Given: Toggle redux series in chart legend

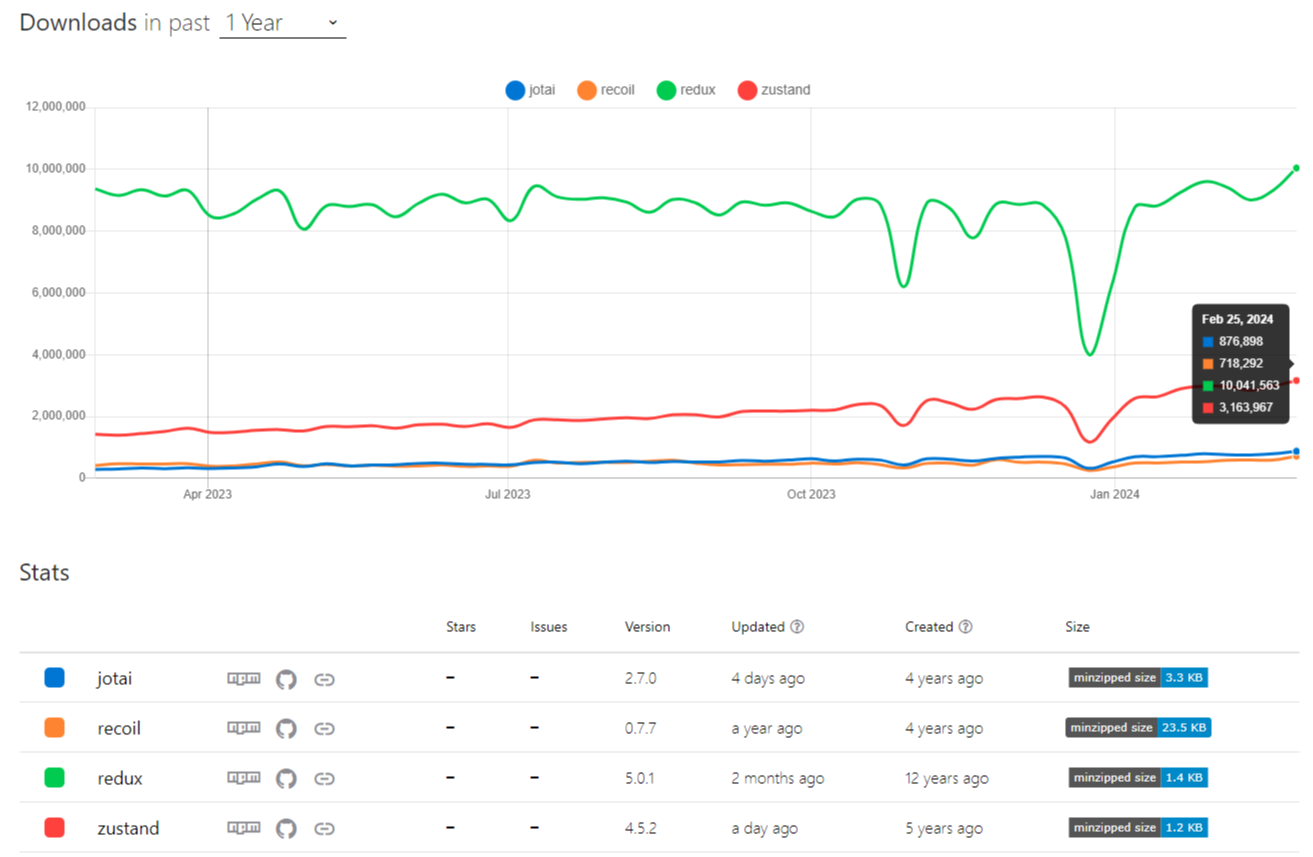Looking at the screenshot, I should [686, 90].
